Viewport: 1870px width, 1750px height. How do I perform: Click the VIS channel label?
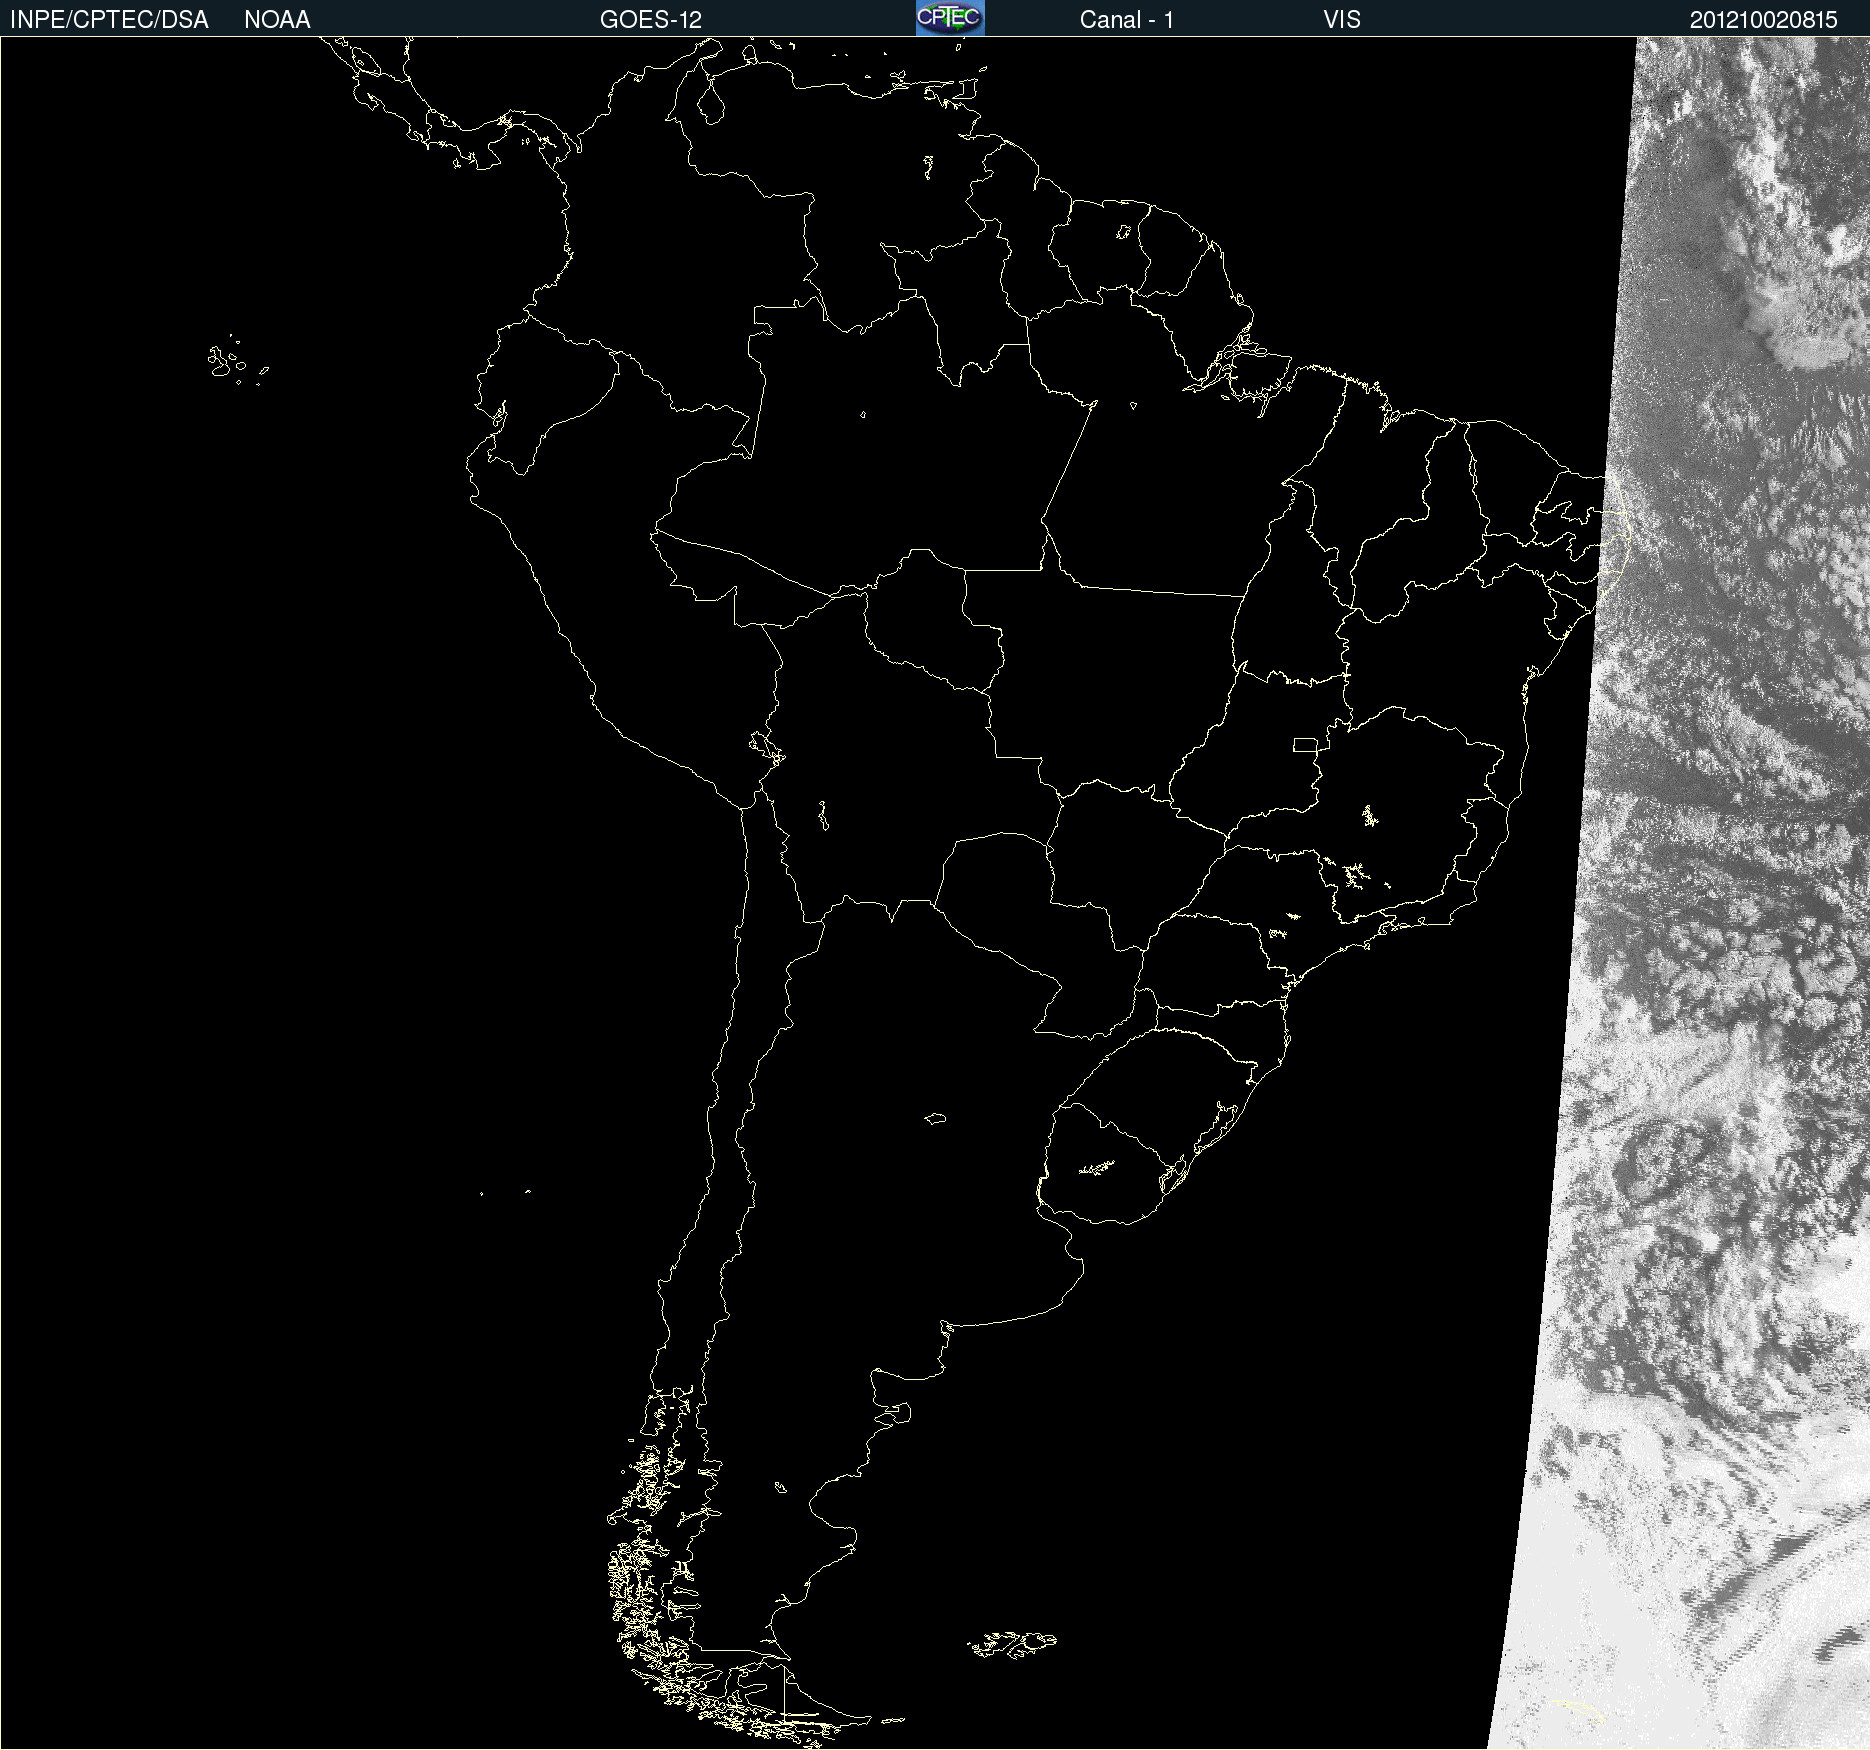click(1342, 20)
